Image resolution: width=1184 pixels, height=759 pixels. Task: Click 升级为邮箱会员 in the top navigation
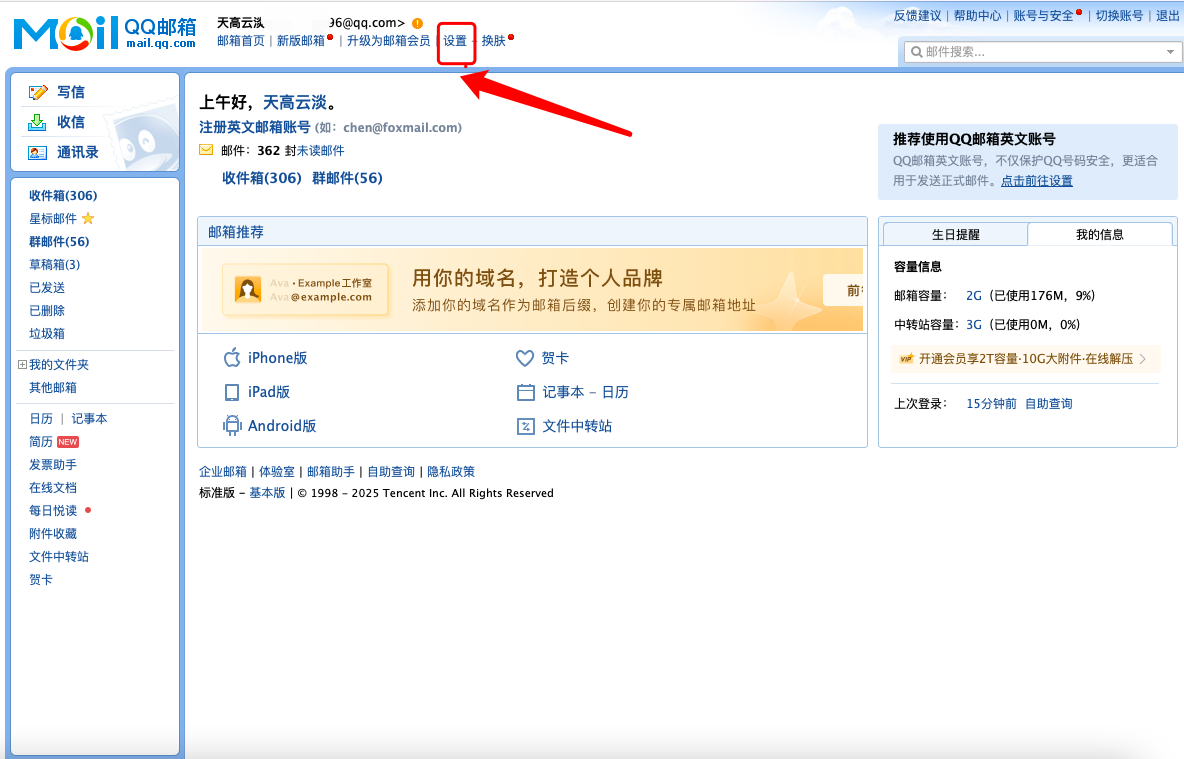click(x=388, y=41)
